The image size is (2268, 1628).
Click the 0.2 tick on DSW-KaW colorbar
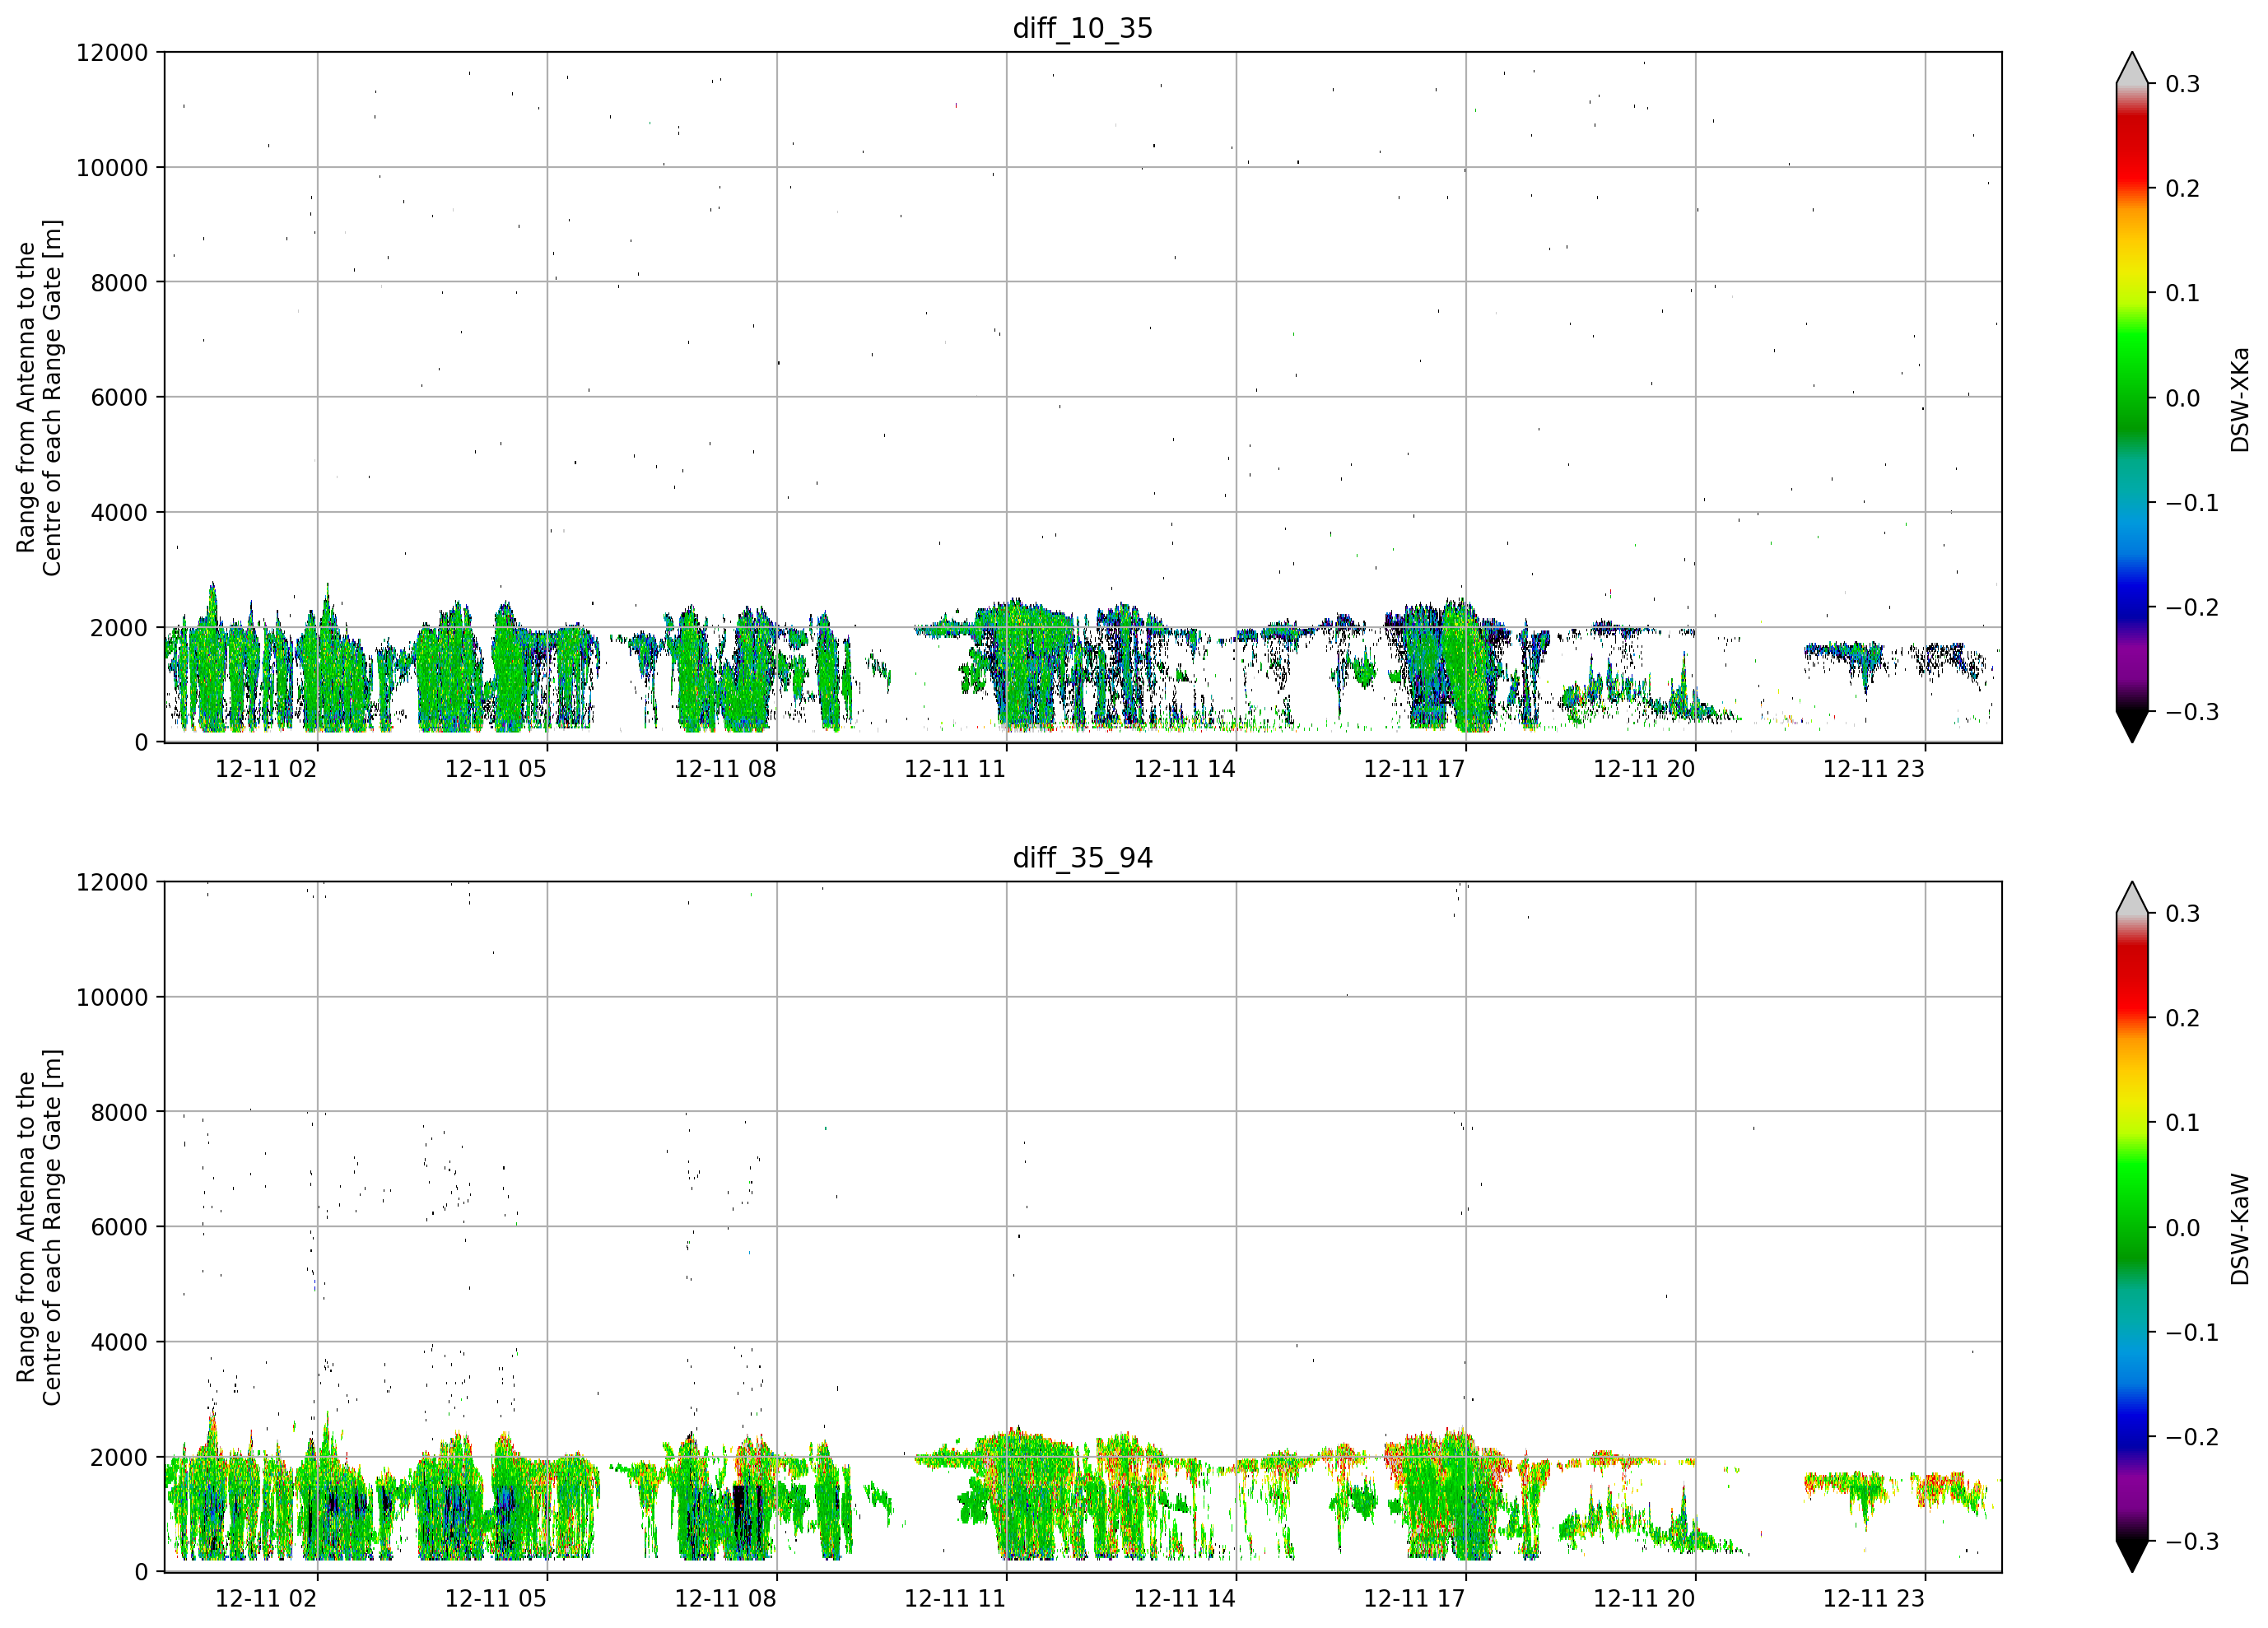coord(2183,1019)
